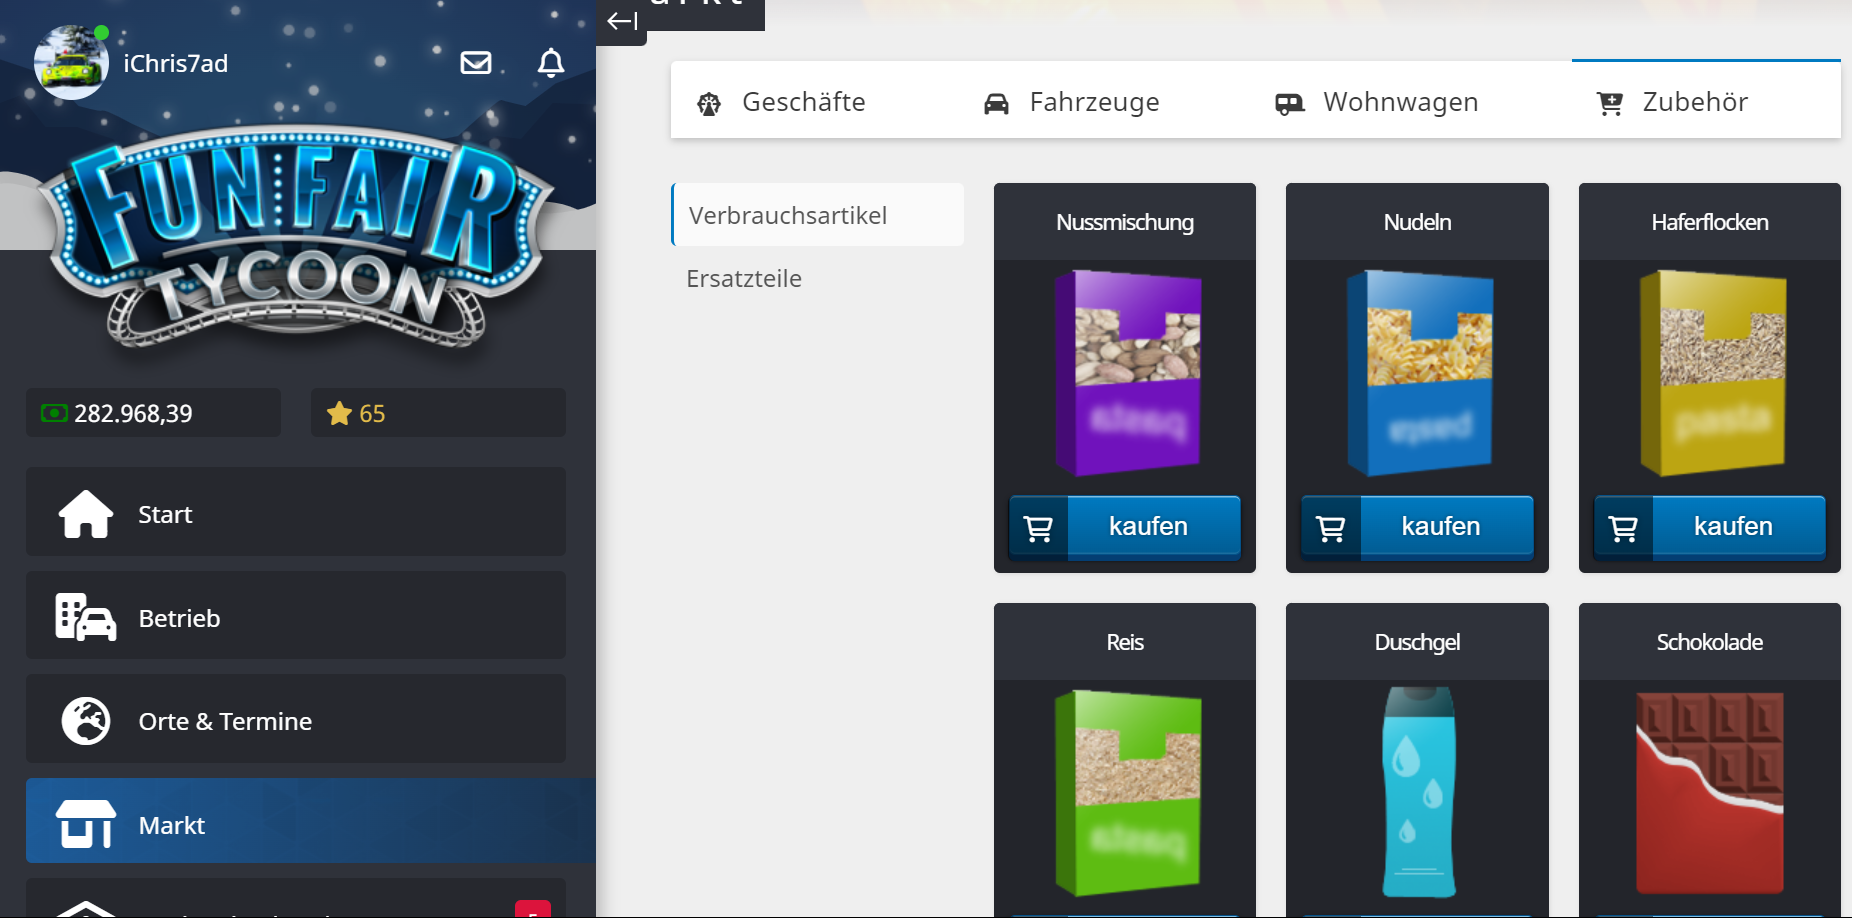Image resolution: width=1852 pixels, height=918 pixels.
Task: Select the Verbrauchsartikel category
Action: pyautogui.click(x=788, y=215)
